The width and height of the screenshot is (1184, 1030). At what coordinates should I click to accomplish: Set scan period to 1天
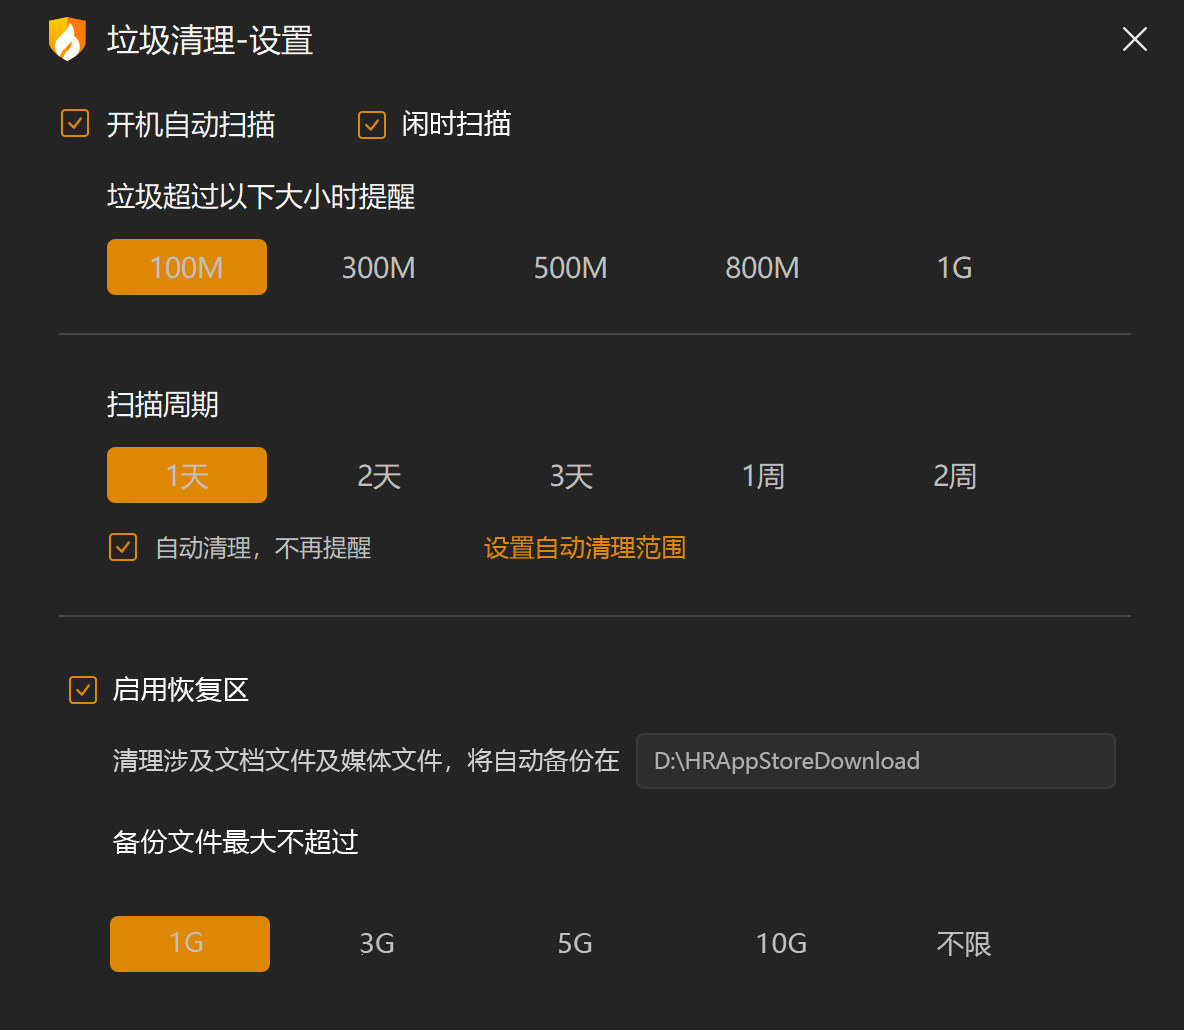tap(186, 475)
